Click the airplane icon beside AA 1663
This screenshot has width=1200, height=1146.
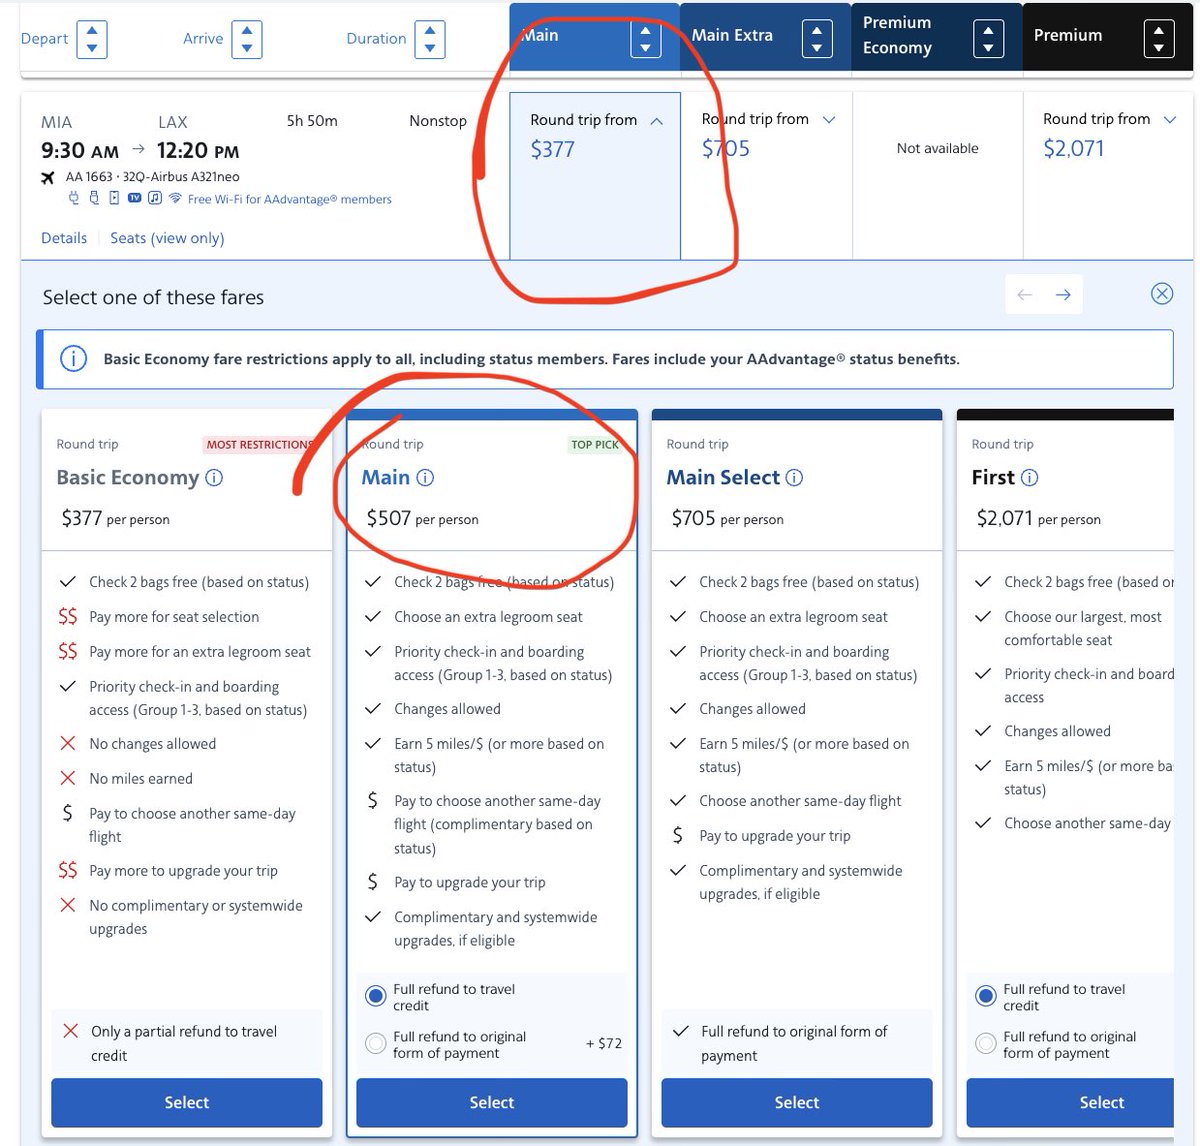(x=47, y=177)
